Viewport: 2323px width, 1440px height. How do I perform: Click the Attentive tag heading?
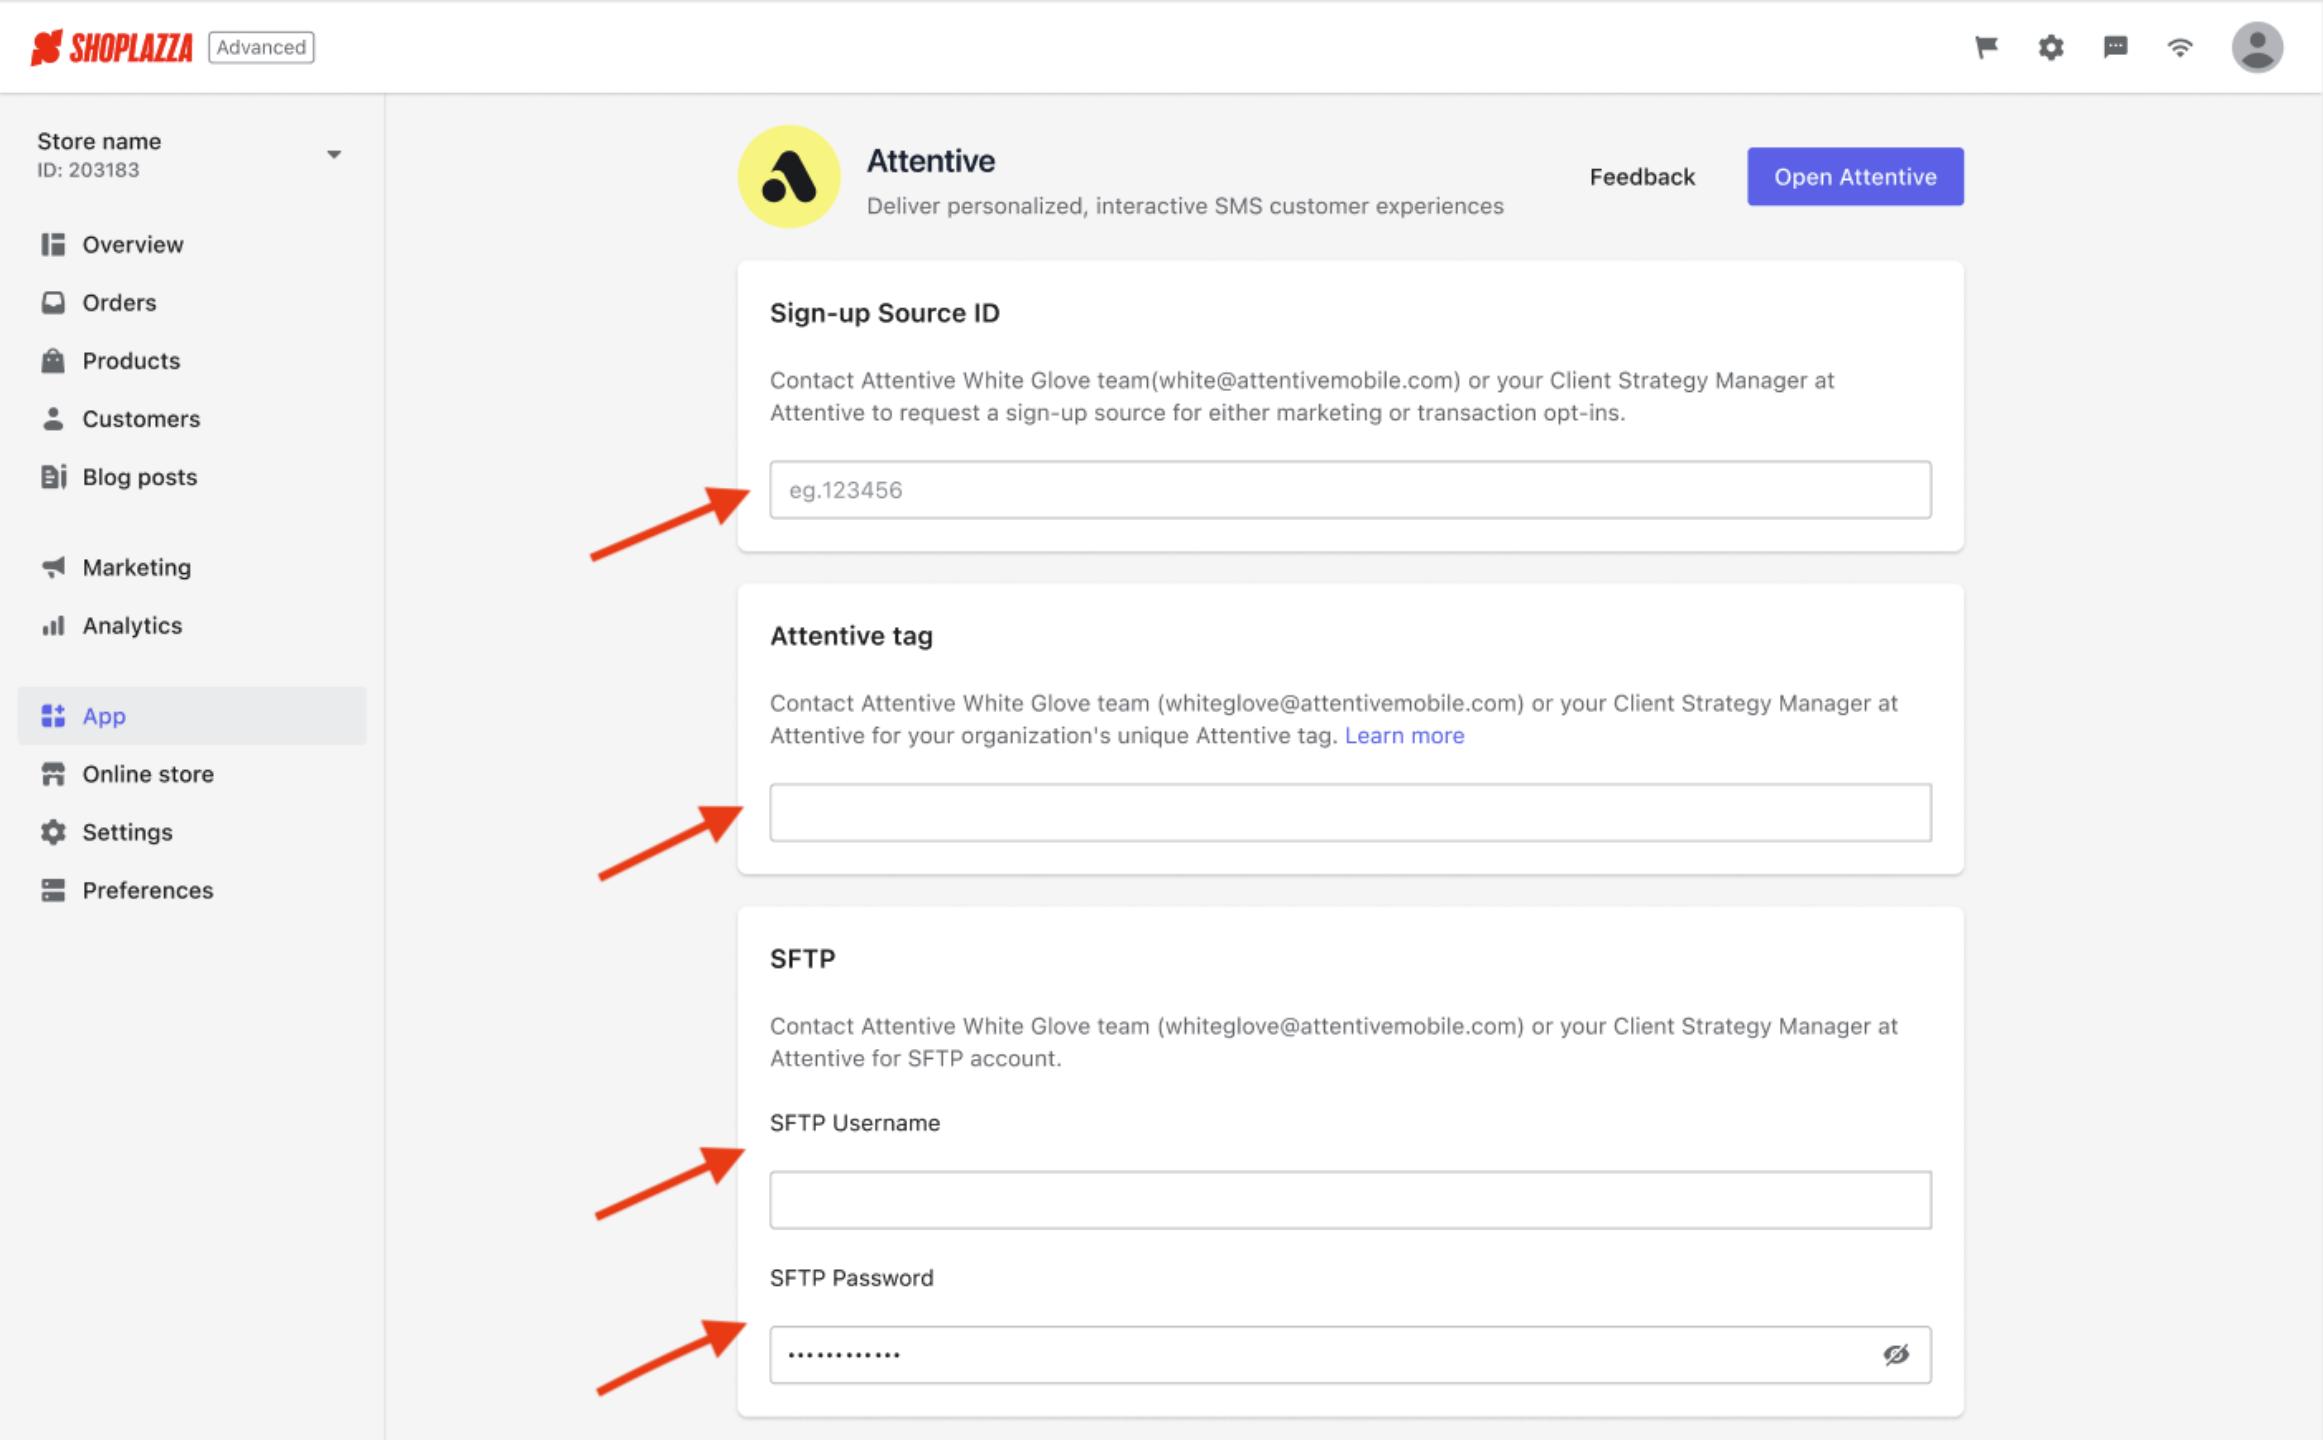tap(851, 636)
